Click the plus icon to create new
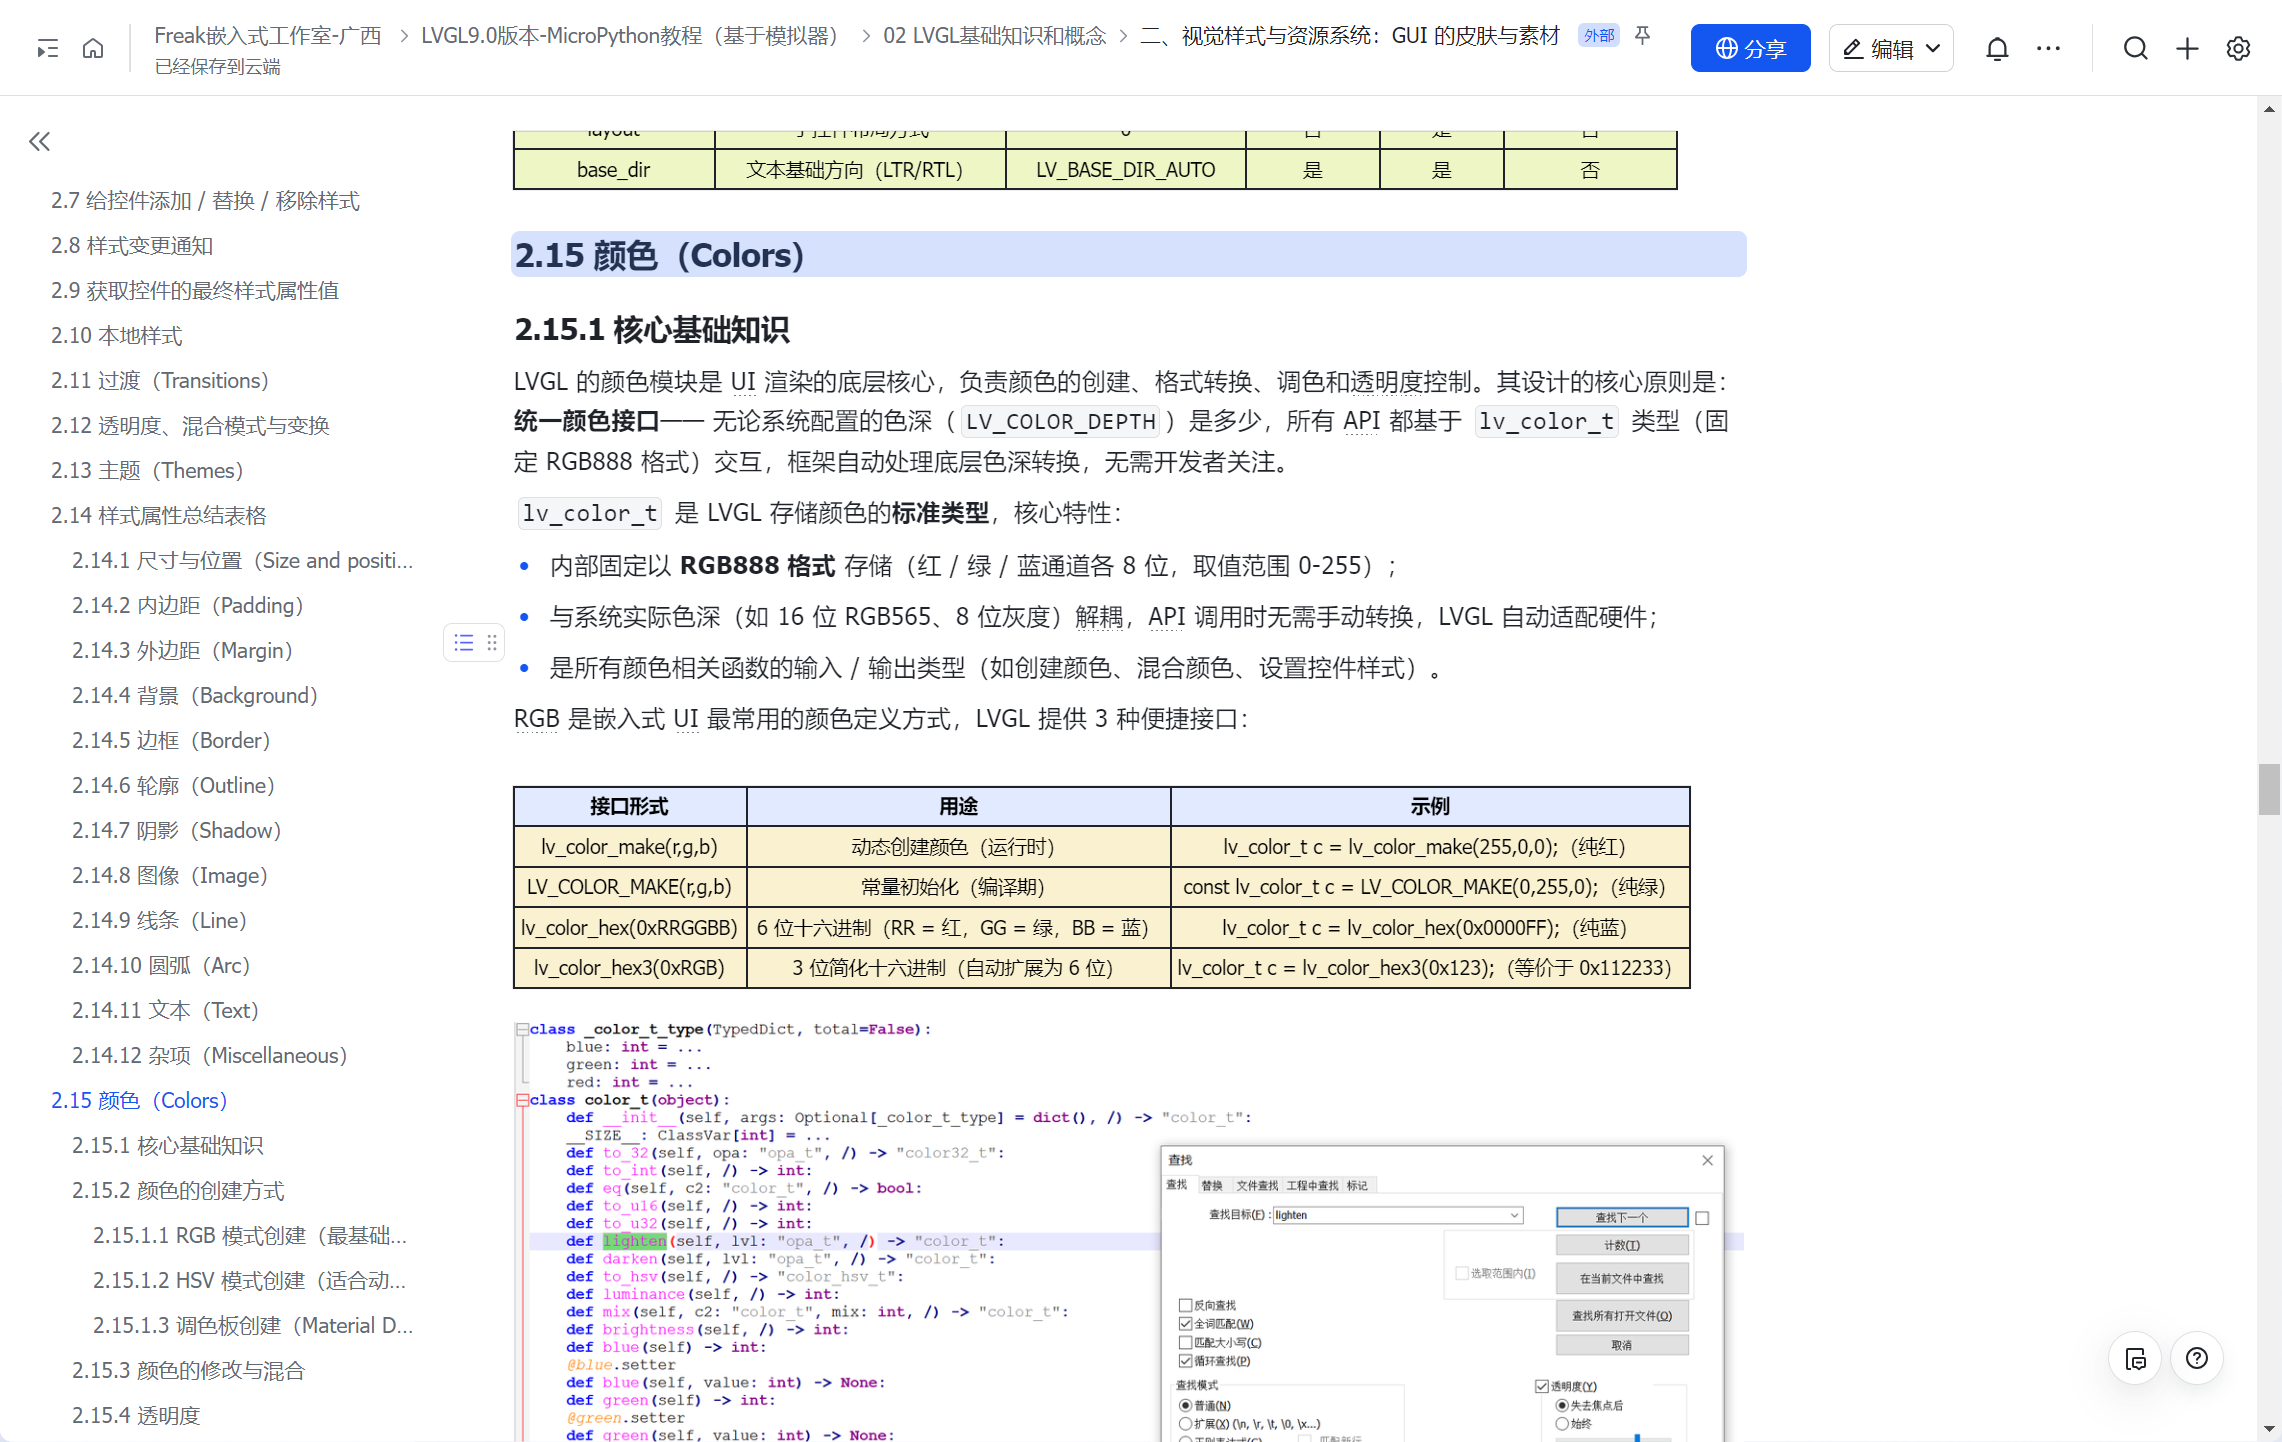 (x=2187, y=48)
